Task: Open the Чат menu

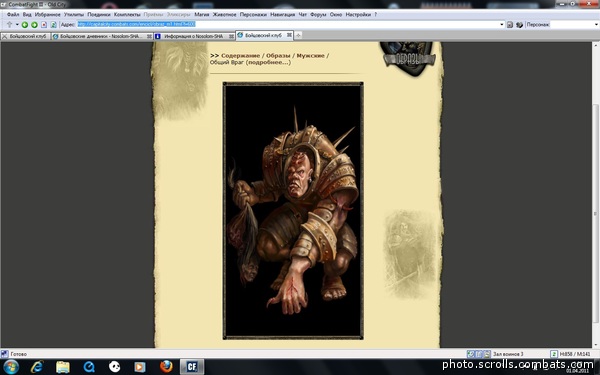Action: (x=302, y=15)
